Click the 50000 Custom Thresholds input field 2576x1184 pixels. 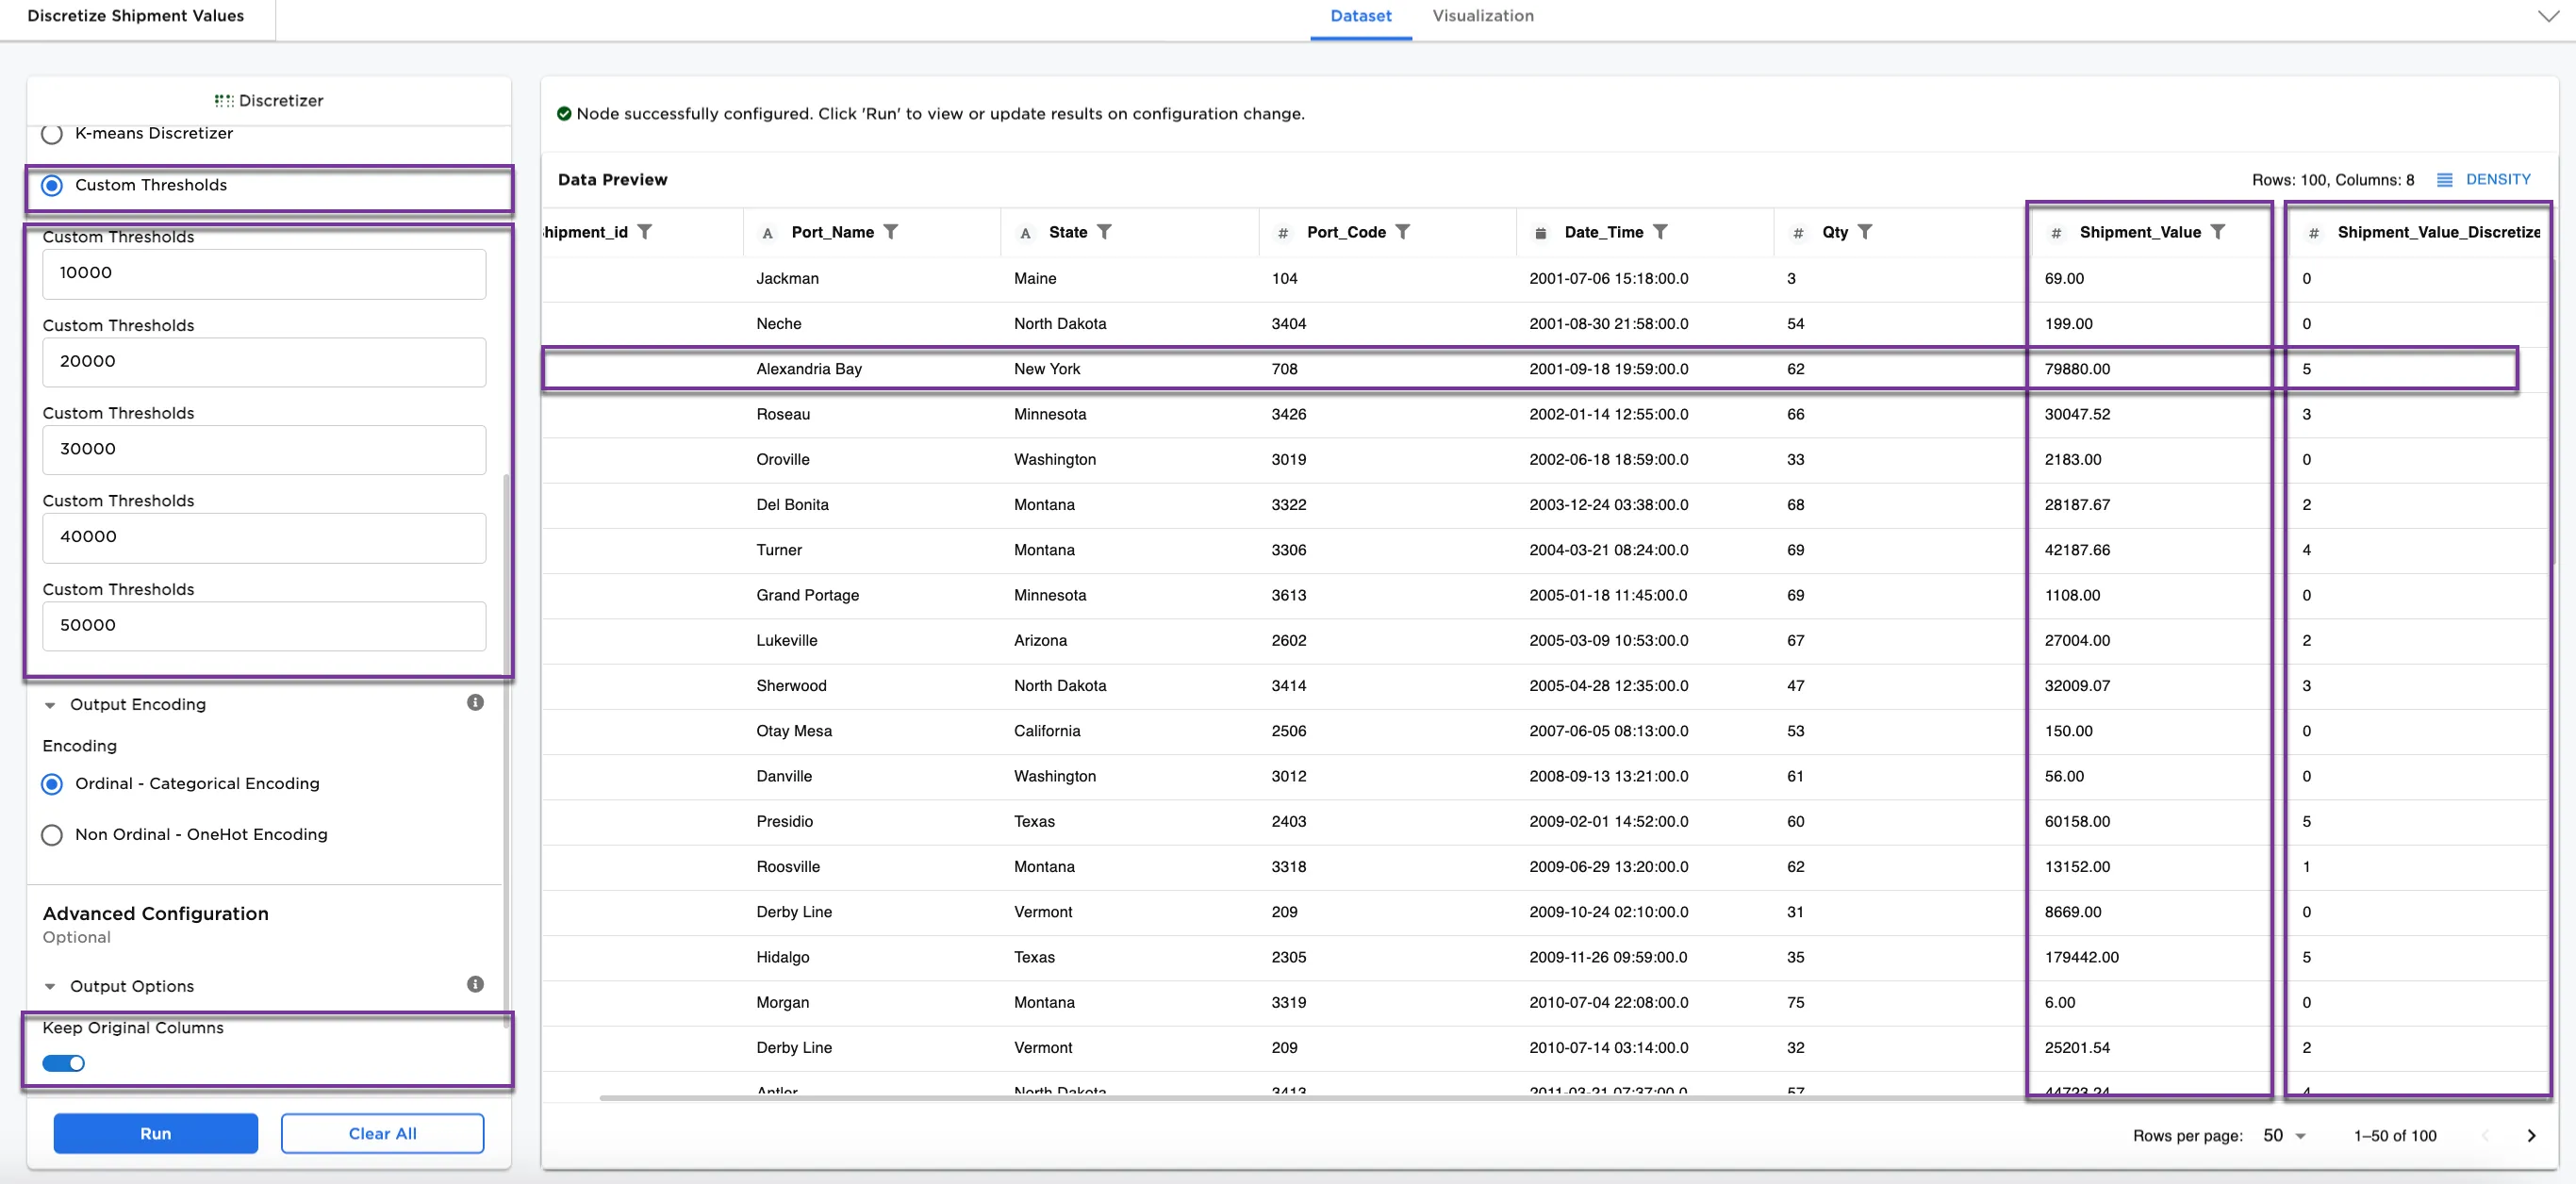[x=263, y=625]
